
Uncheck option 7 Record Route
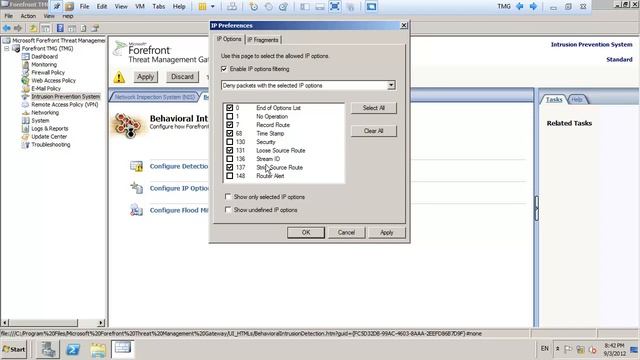tap(229, 125)
